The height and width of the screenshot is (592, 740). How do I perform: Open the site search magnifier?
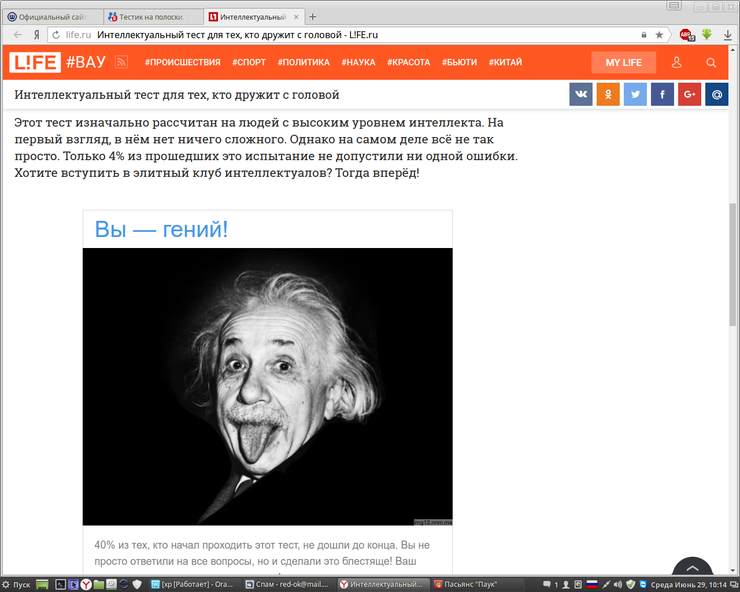(x=711, y=63)
